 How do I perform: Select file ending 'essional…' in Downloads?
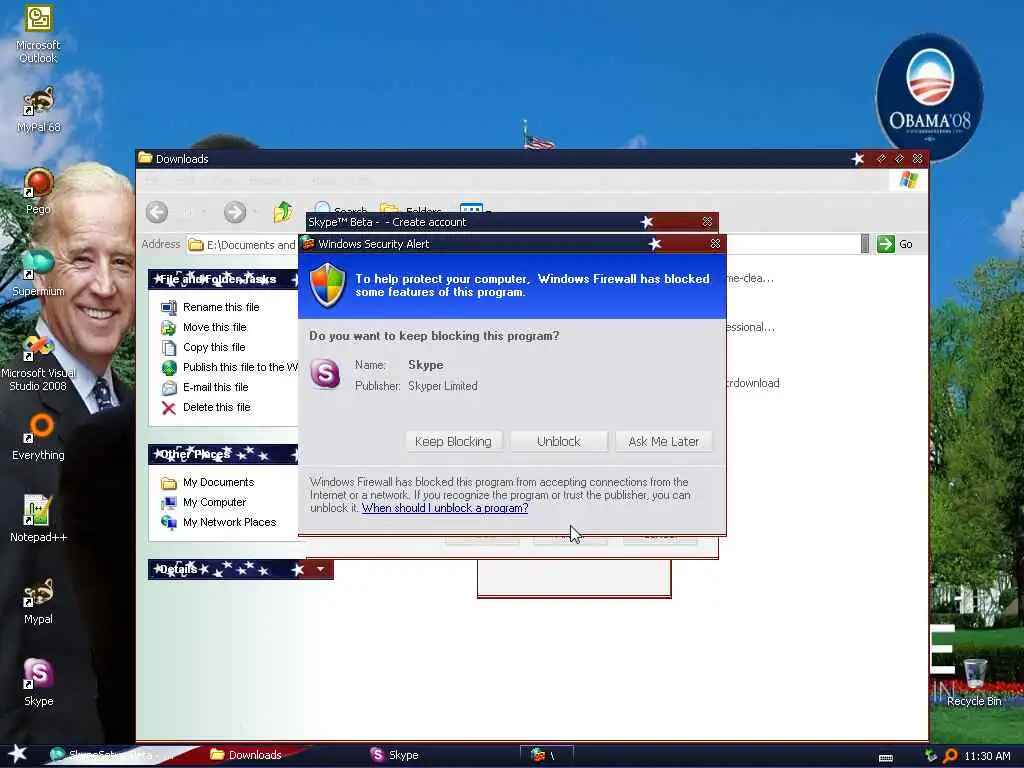coord(750,327)
